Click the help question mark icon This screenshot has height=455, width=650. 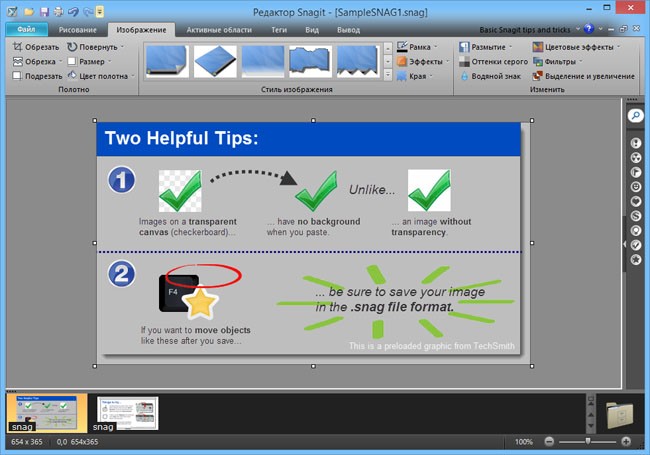pyautogui.click(x=588, y=29)
